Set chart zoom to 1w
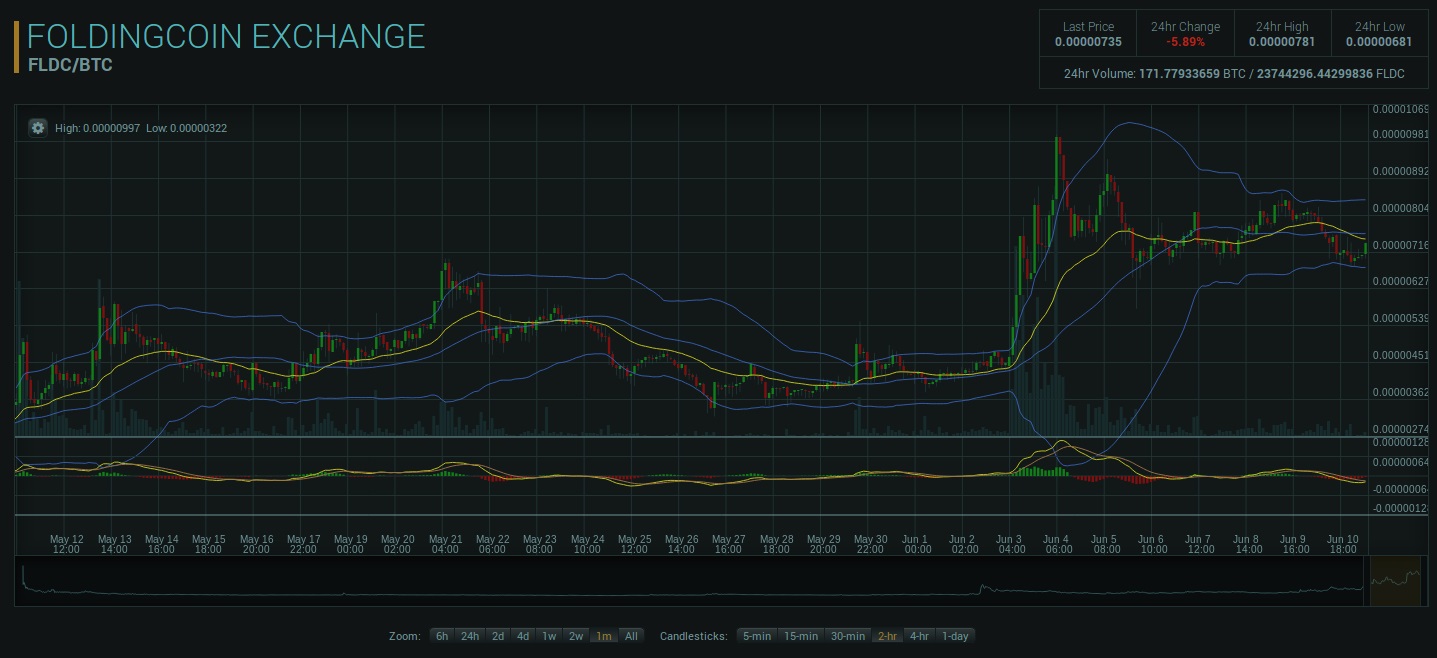The height and width of the screenshot is (658, 1437). click(549, 636)
